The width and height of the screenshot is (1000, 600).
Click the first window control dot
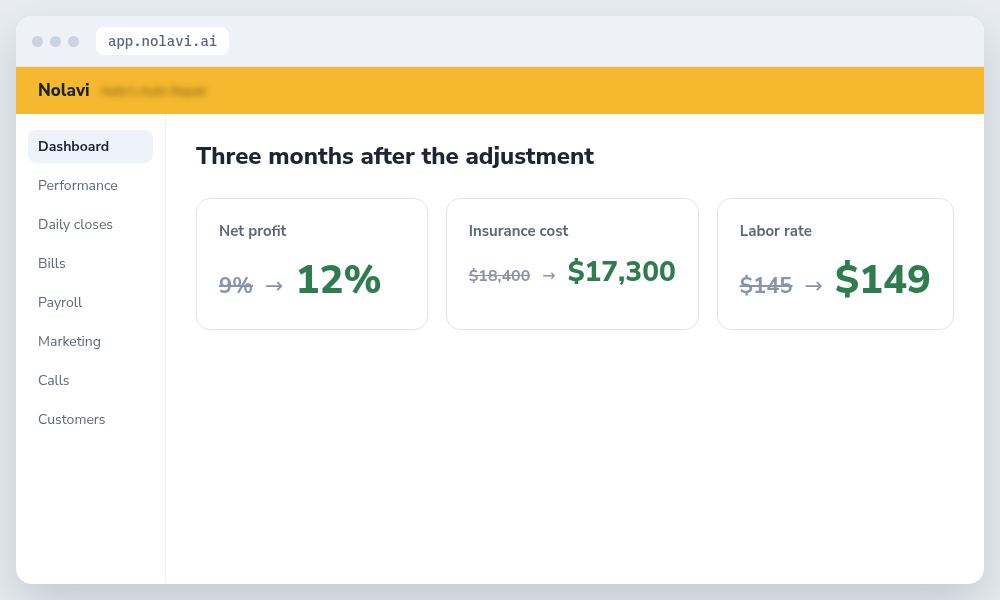(x=38, y=41)
